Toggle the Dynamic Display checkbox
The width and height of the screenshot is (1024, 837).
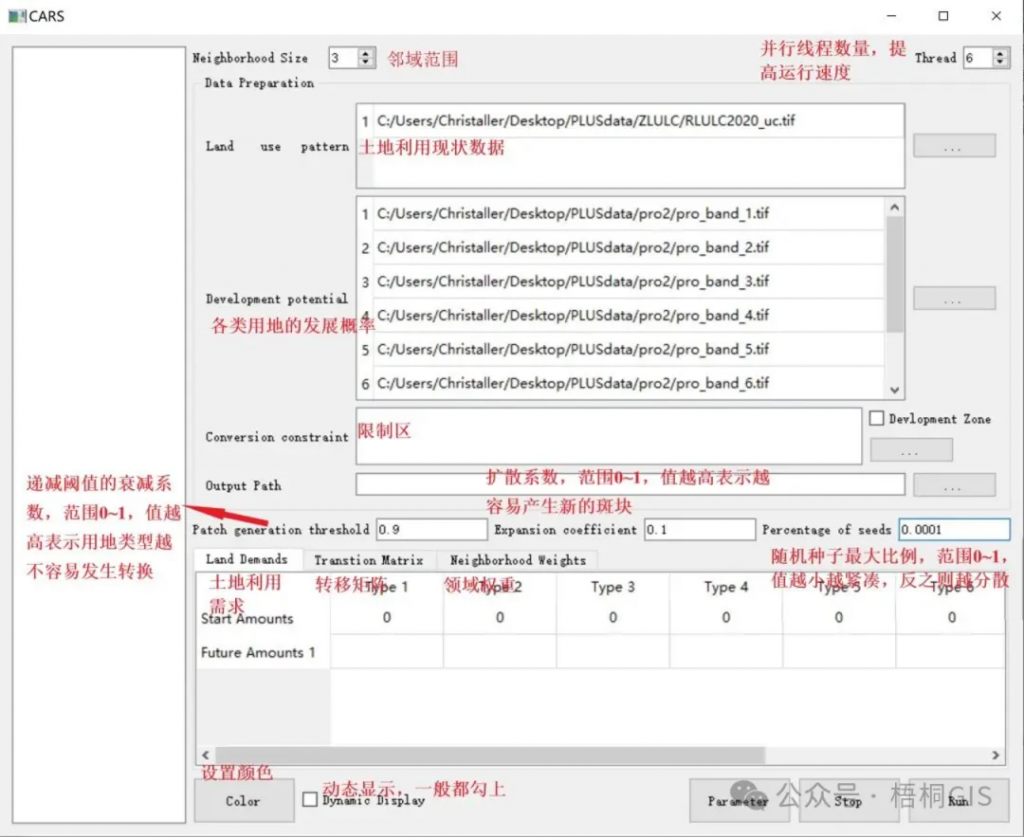click(310, 798)
